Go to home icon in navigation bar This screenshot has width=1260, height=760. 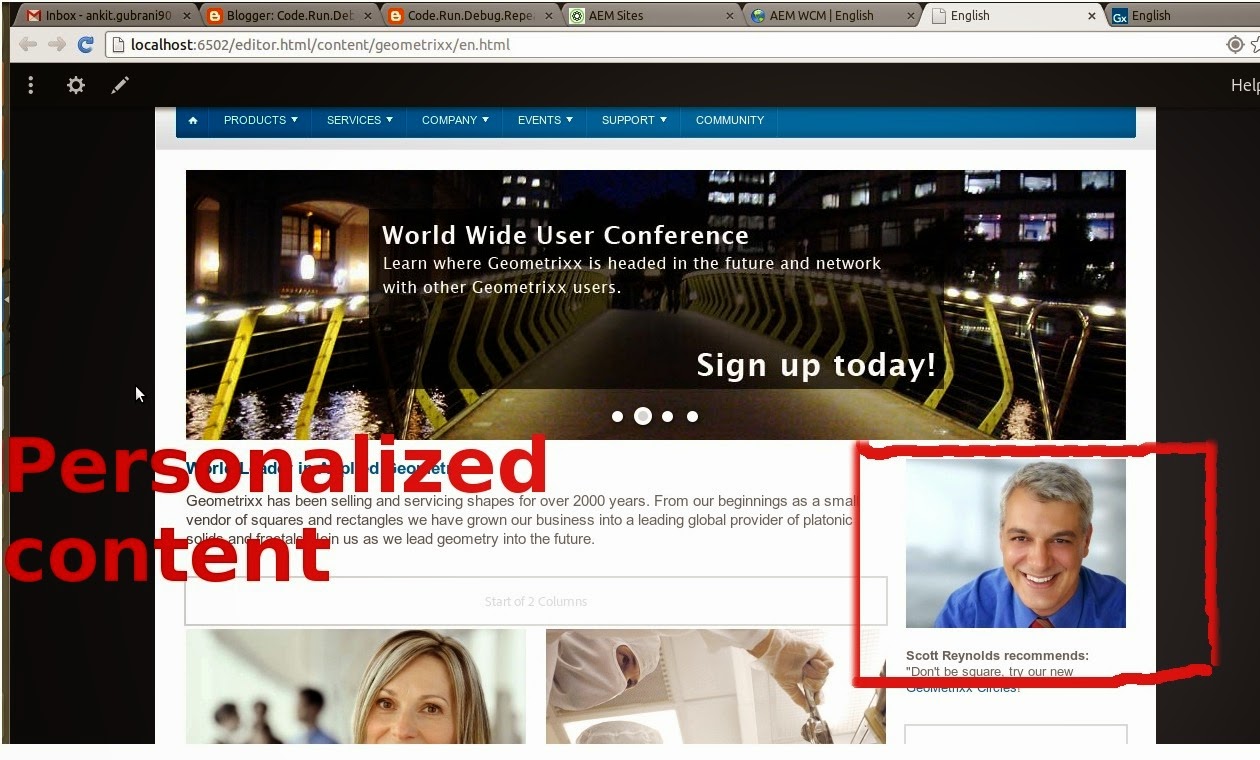point(193,120)
